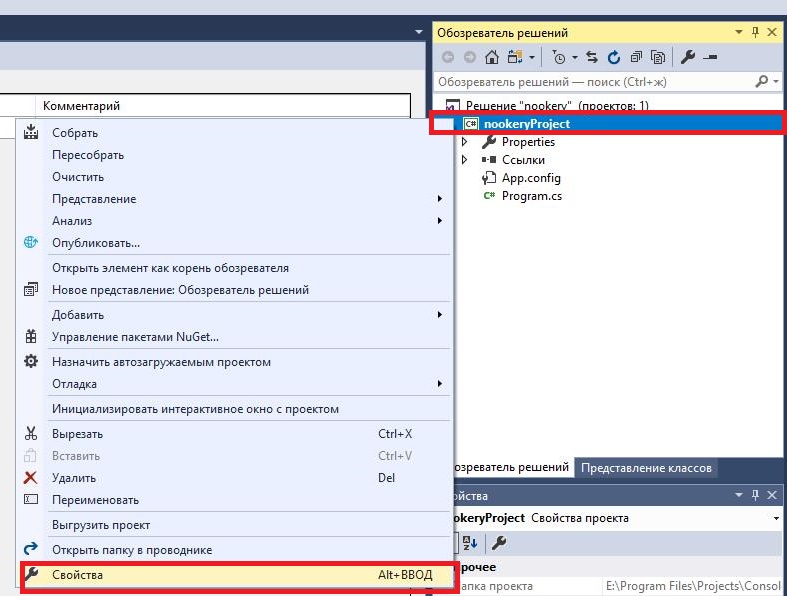Choose Управление пакетами NuGet...
The image size is (787, 596).
pyautogui.click(x=235, y=337)
